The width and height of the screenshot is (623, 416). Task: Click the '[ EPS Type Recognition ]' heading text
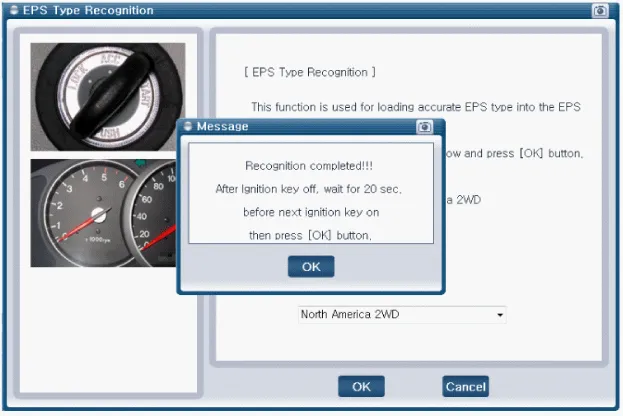coord(310,73)
